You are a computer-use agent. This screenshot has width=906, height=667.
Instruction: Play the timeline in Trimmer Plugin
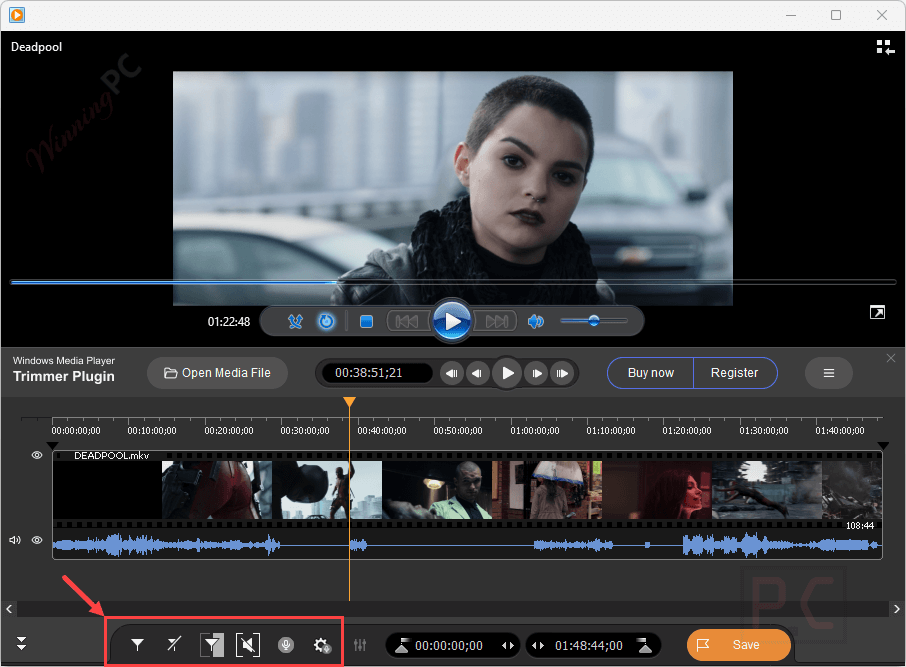click(507, 373)
